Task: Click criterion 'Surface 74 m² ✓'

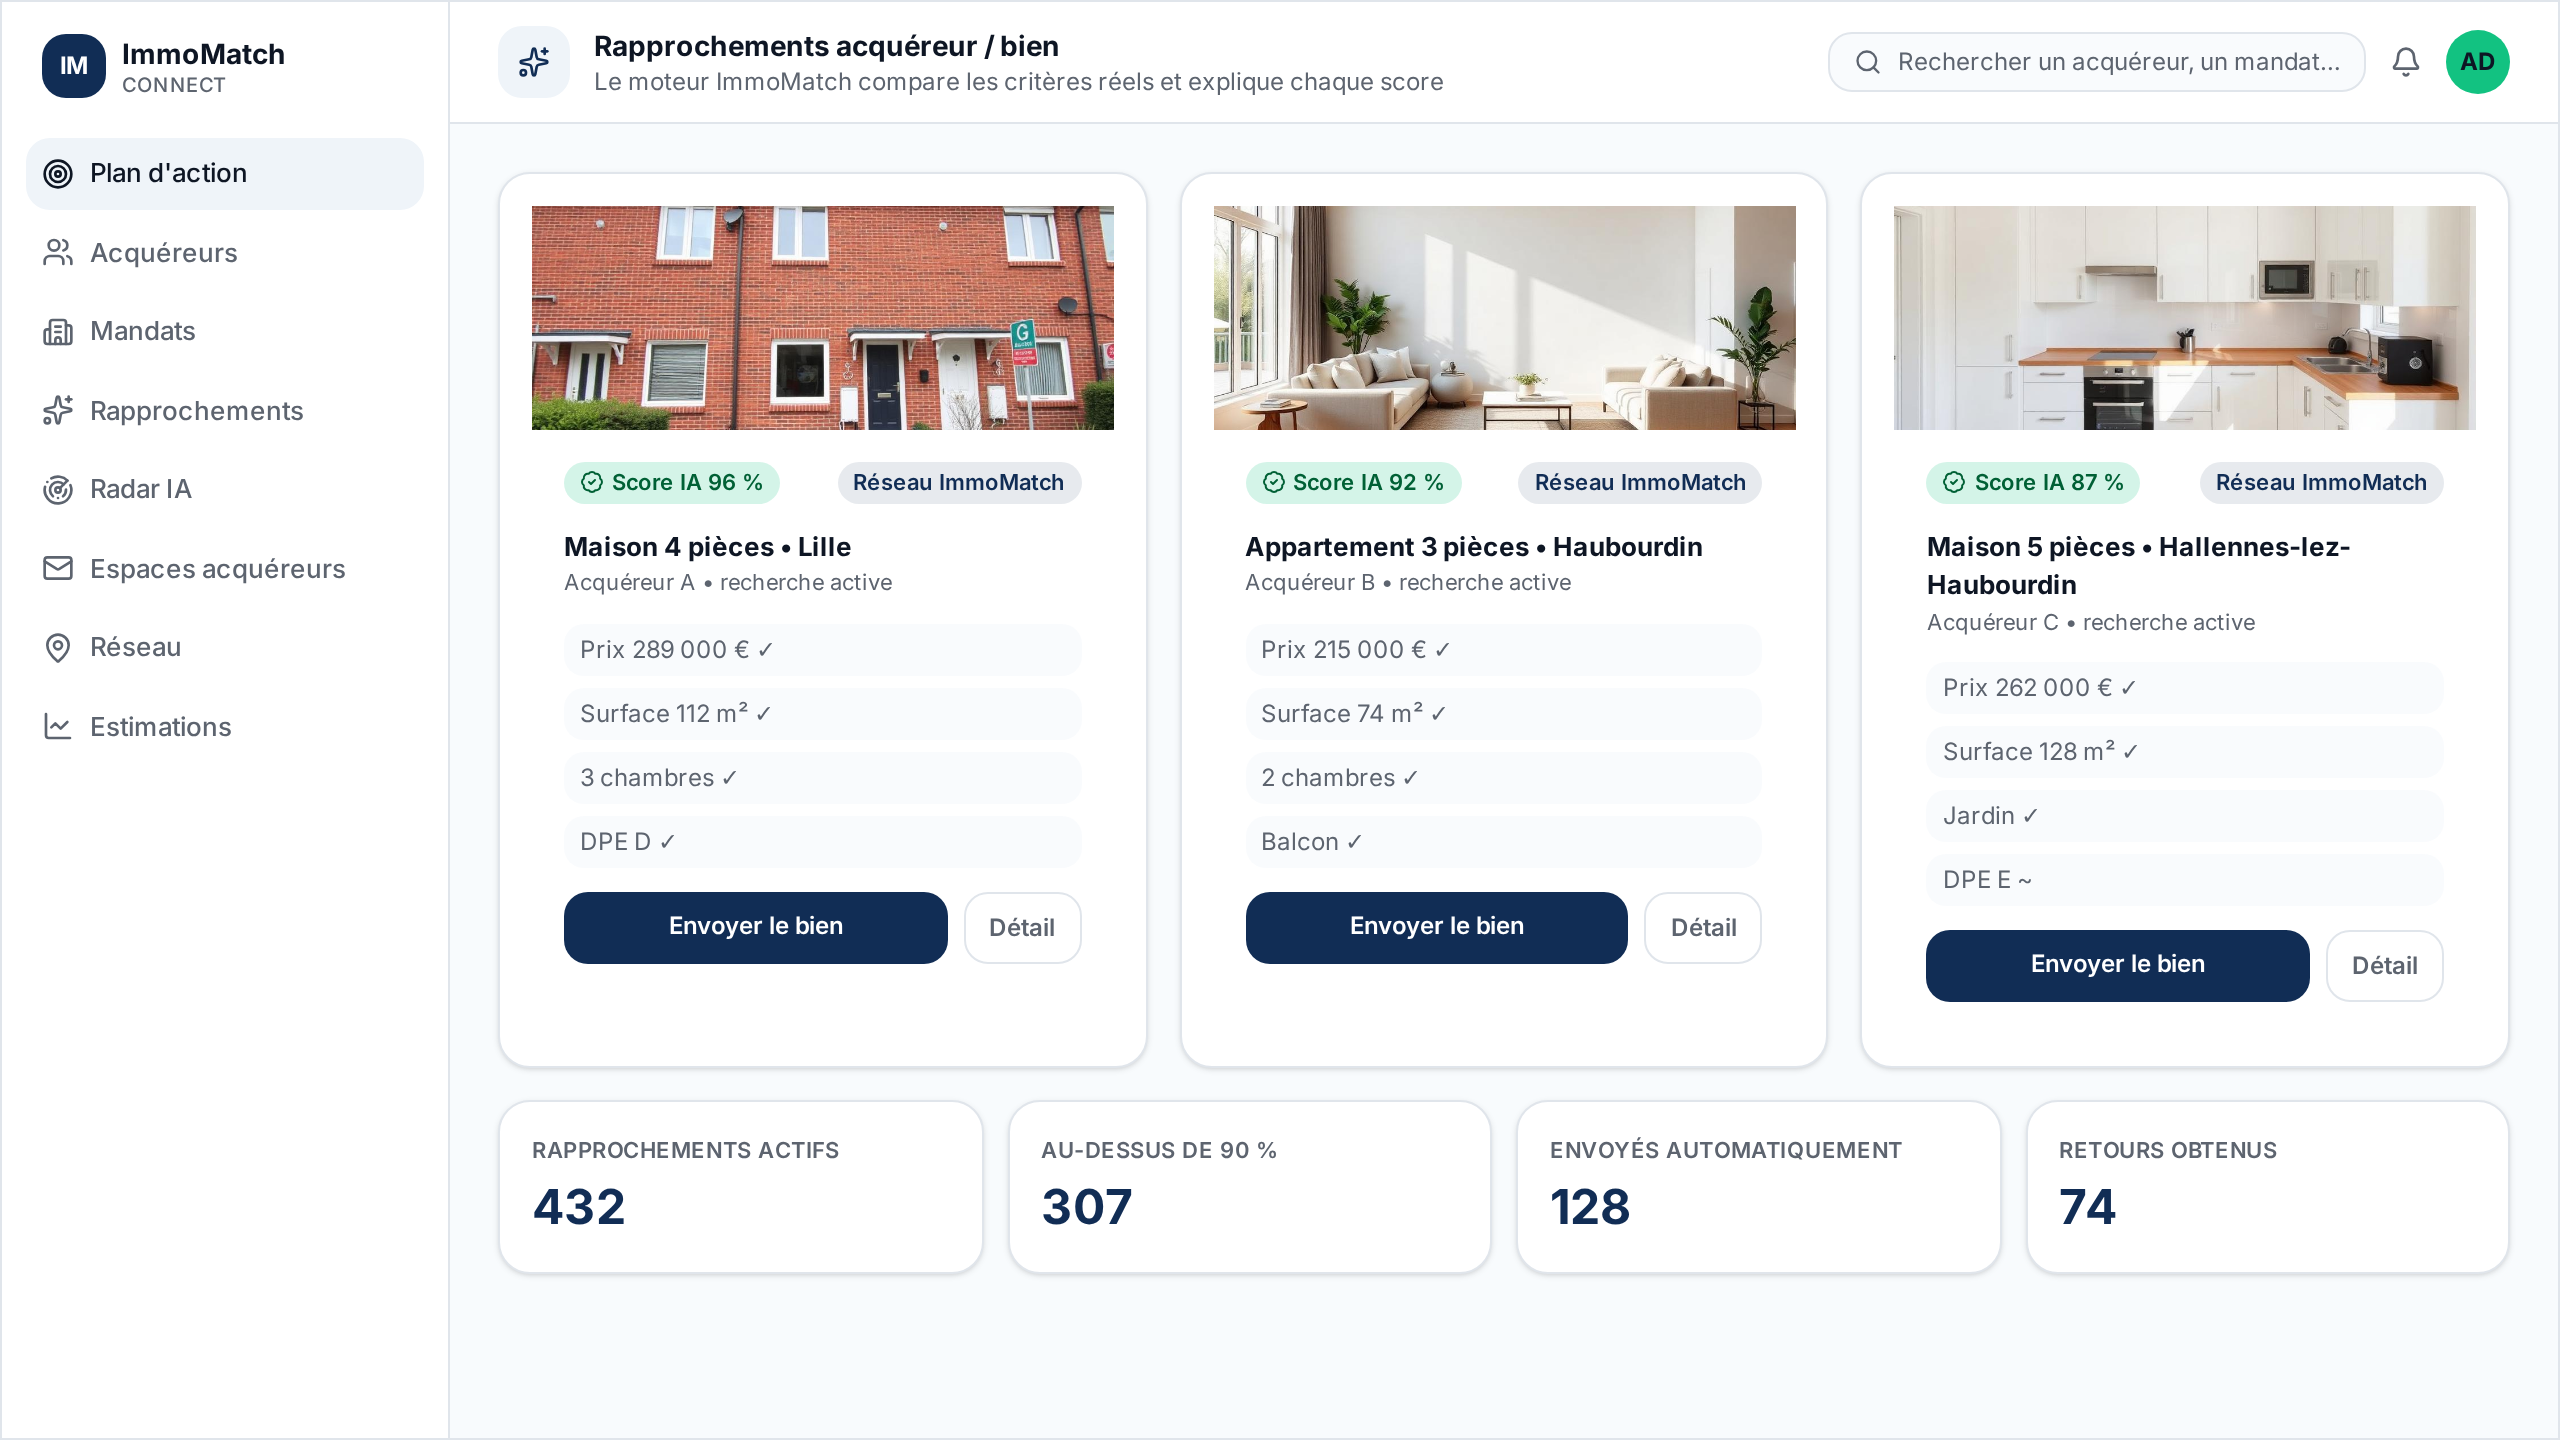Action: 1504,714
